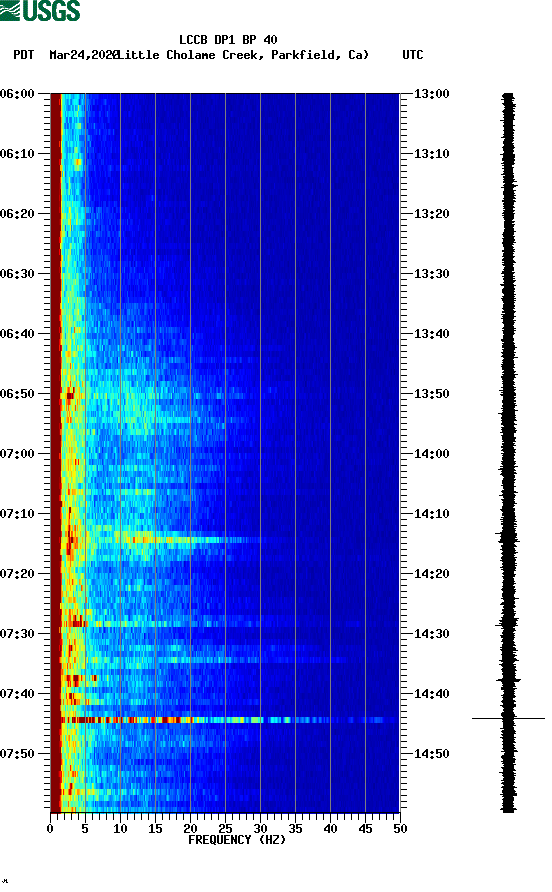Click the '14:20' UTC time label

click(x=431, y=574)
